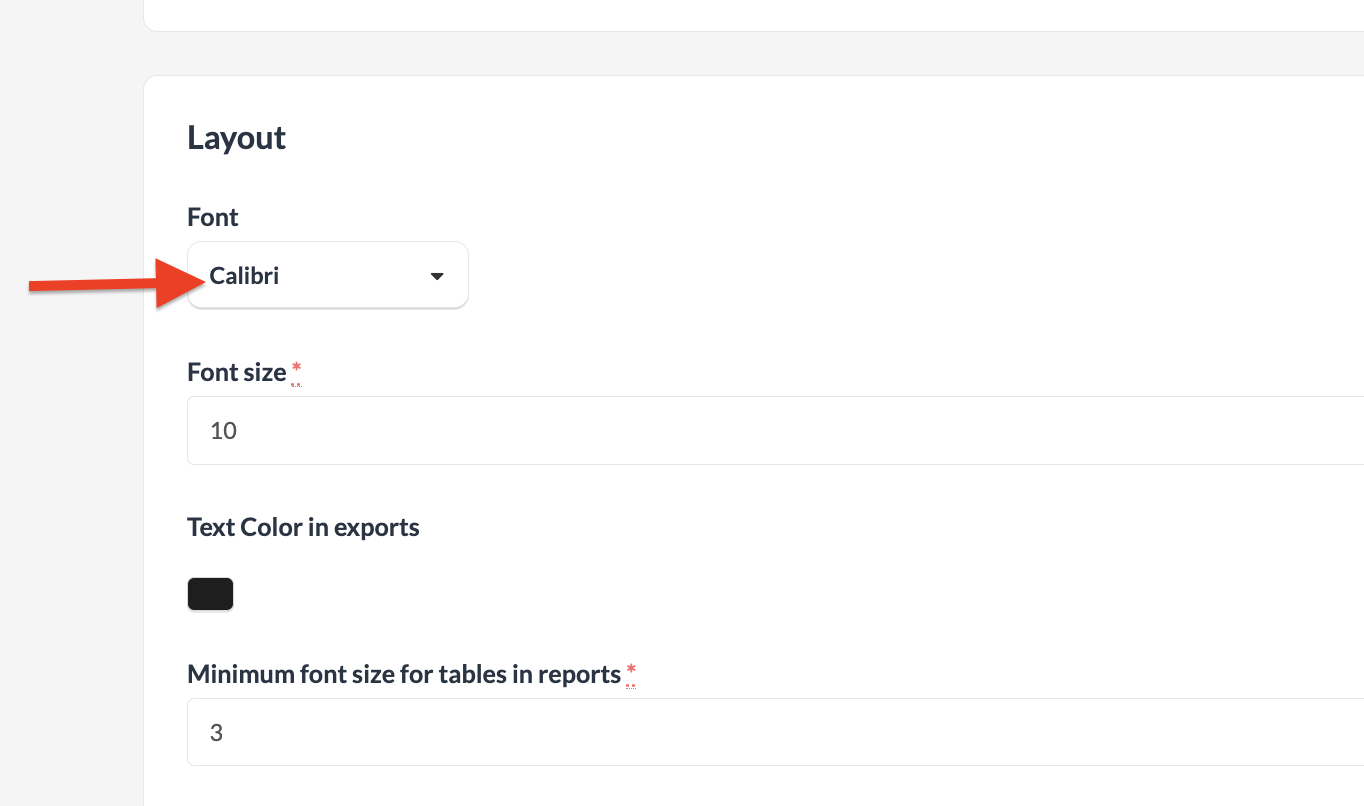Click the Font size input showing 10
The height and width of the screenshot is (806, 1364).
pyautogui.click(x=775, y=431)
